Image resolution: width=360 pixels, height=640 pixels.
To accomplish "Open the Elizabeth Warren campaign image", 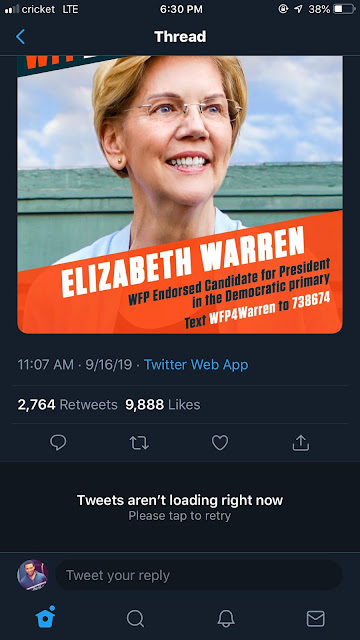I will coord(180,195).
